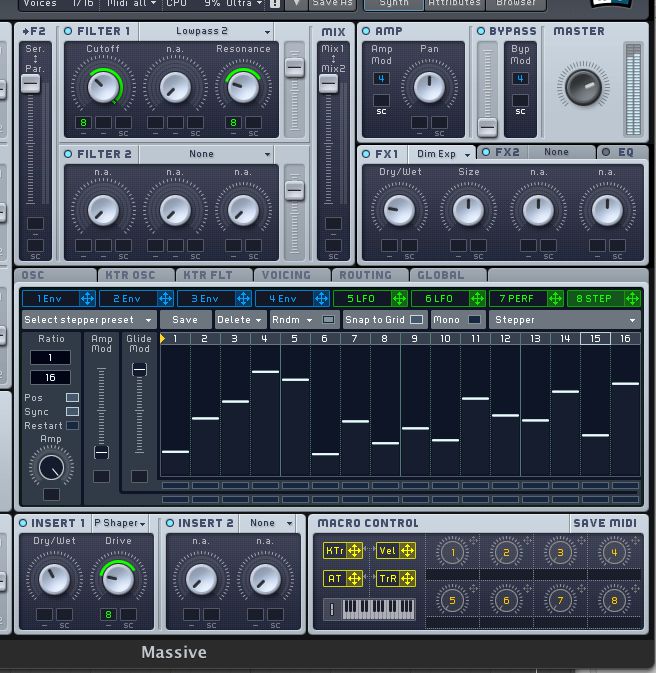Viewport: 656px width, 673px height.
Task: Click the AMP Pan knob
Action: 429,87
